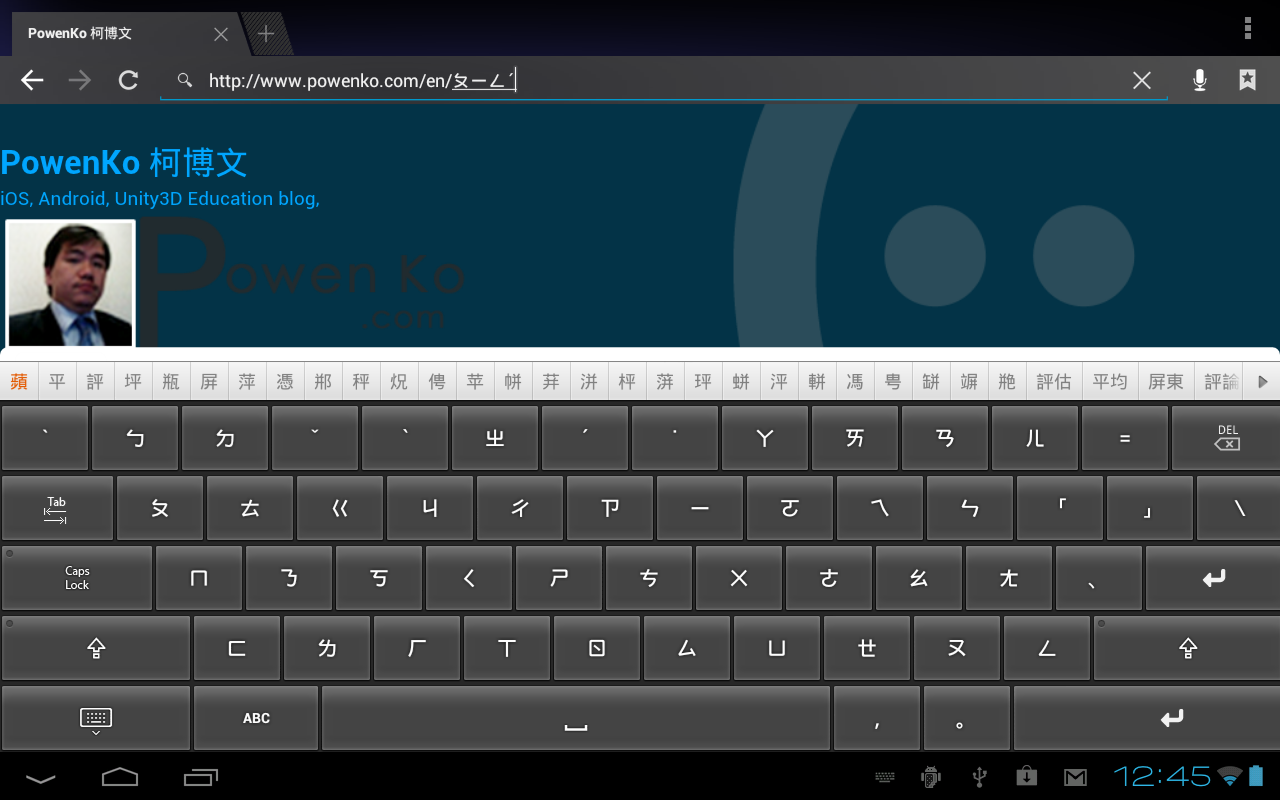The height and width of the screenshot is (800, 1280).
Task: Tap the ㄚ key
Action: click(x=765, y=438)
